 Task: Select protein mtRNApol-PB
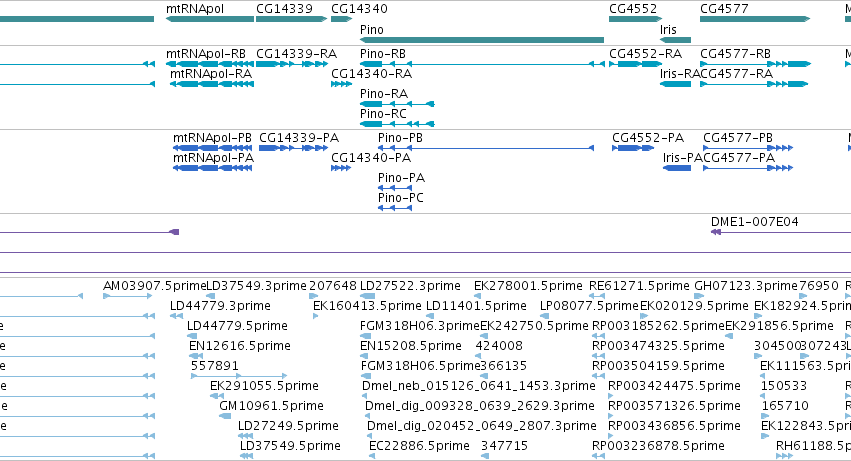tap(212, 138)
